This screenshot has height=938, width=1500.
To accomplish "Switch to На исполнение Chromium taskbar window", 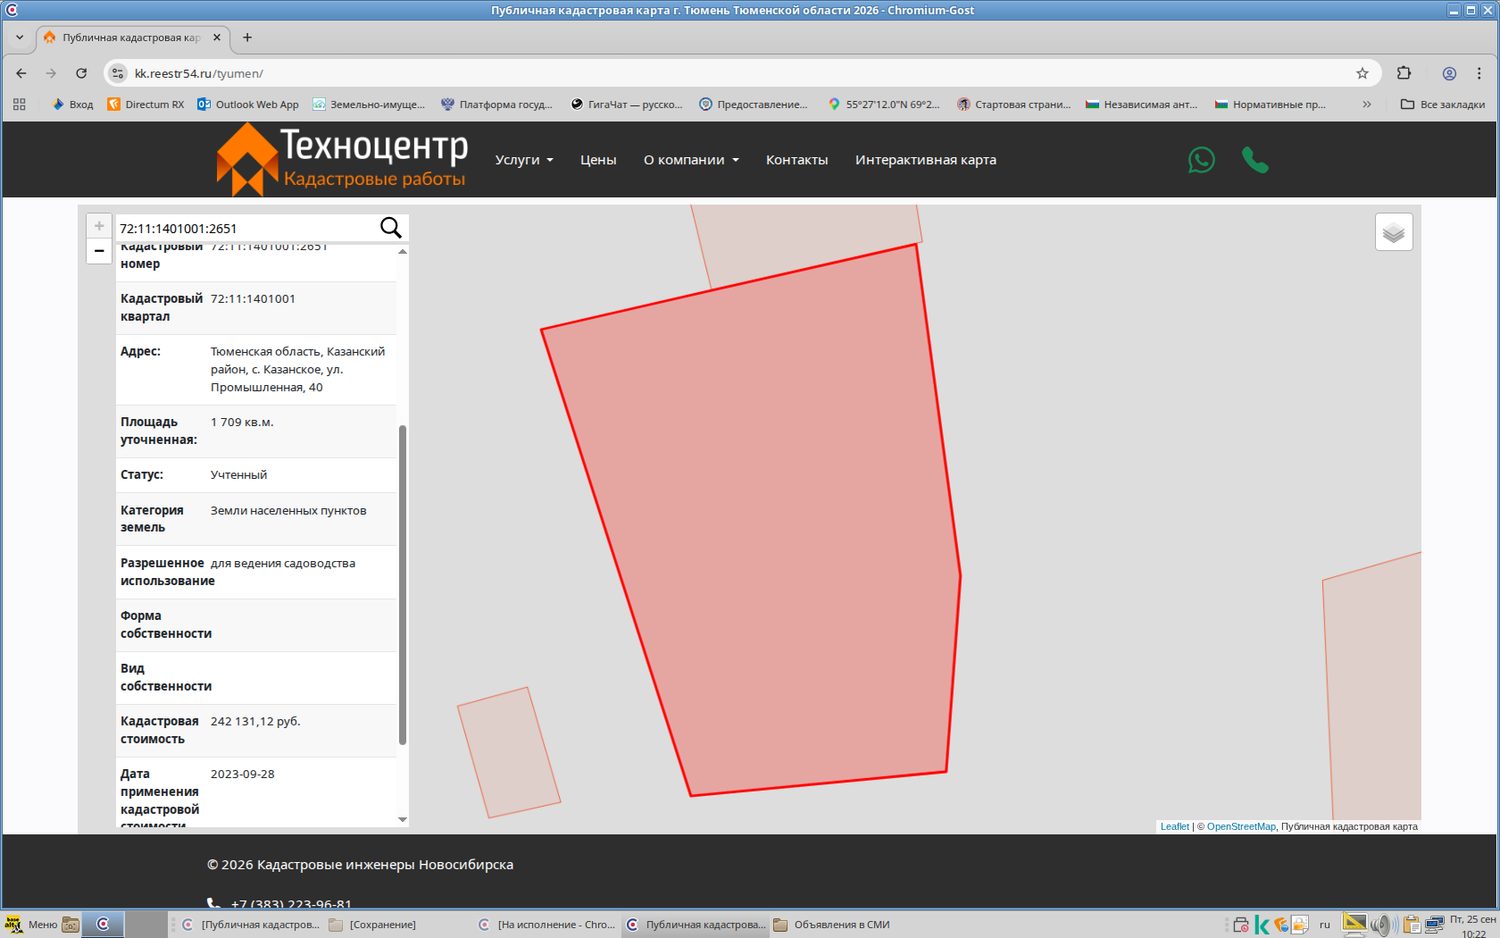I will [547, 924].
